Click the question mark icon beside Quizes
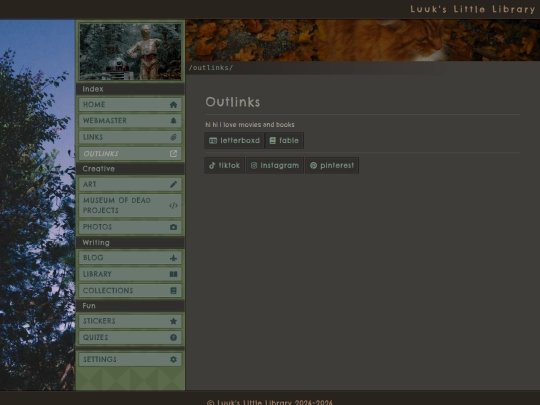Image resolution: width=540 pixels, height=405 pixels. (173, 338)
